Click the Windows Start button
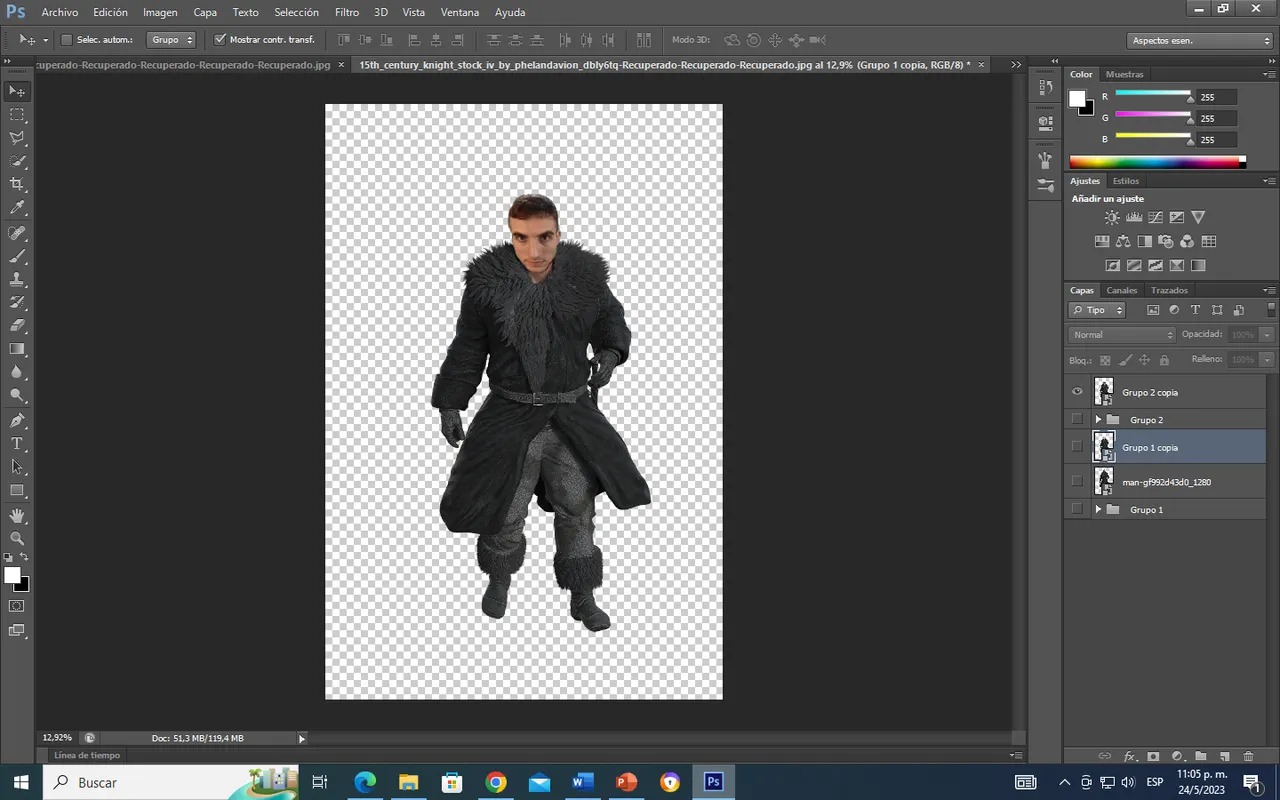This screenshot has width=1280, height=800. point(21,782)
